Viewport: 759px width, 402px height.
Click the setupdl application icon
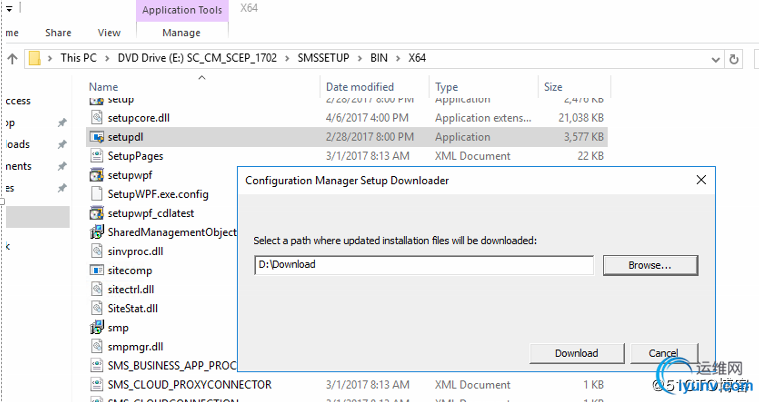[97, 137]
